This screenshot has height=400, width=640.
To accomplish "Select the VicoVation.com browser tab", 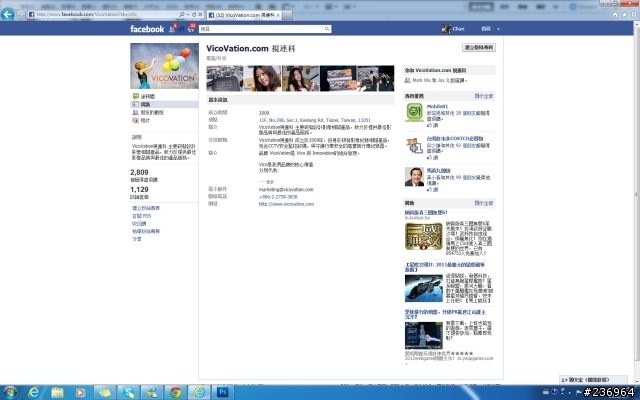I will click(x=243, y=15).
